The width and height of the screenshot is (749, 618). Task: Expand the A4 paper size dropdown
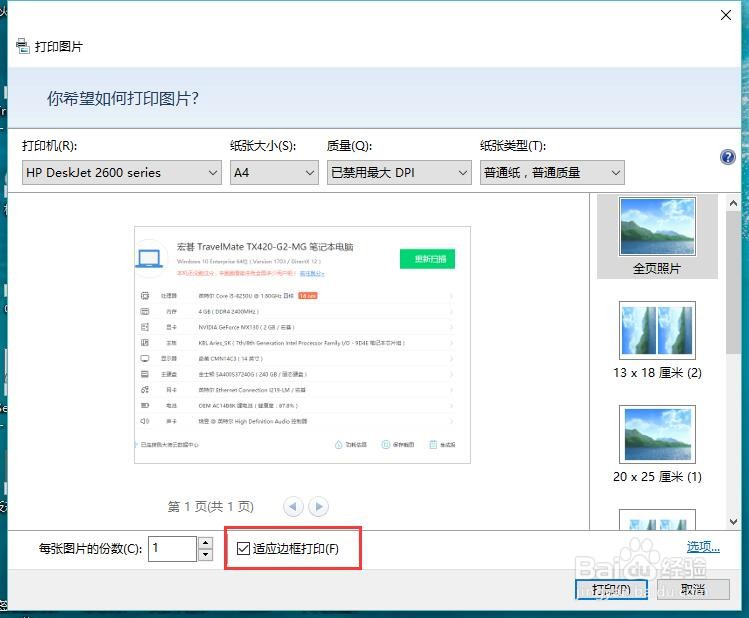(274, 172)
